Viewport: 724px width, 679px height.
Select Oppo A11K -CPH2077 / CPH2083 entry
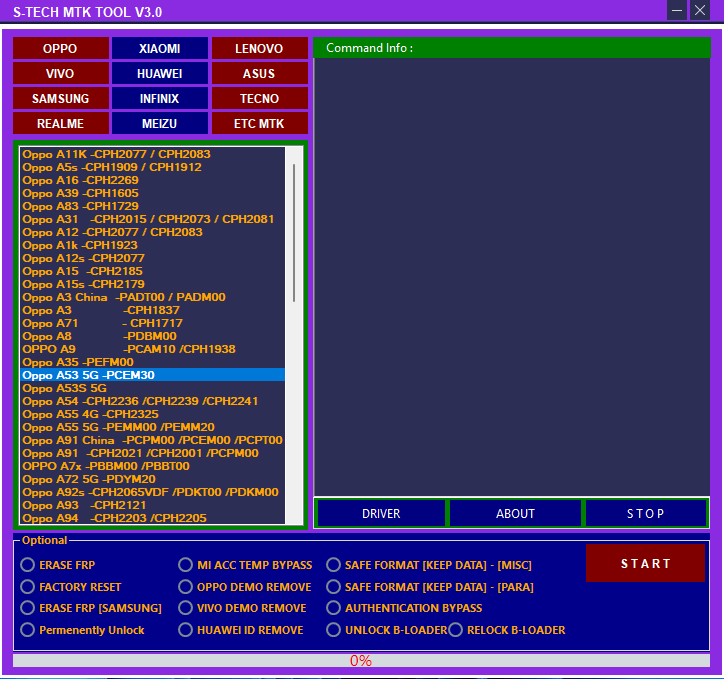coord(152,154)
